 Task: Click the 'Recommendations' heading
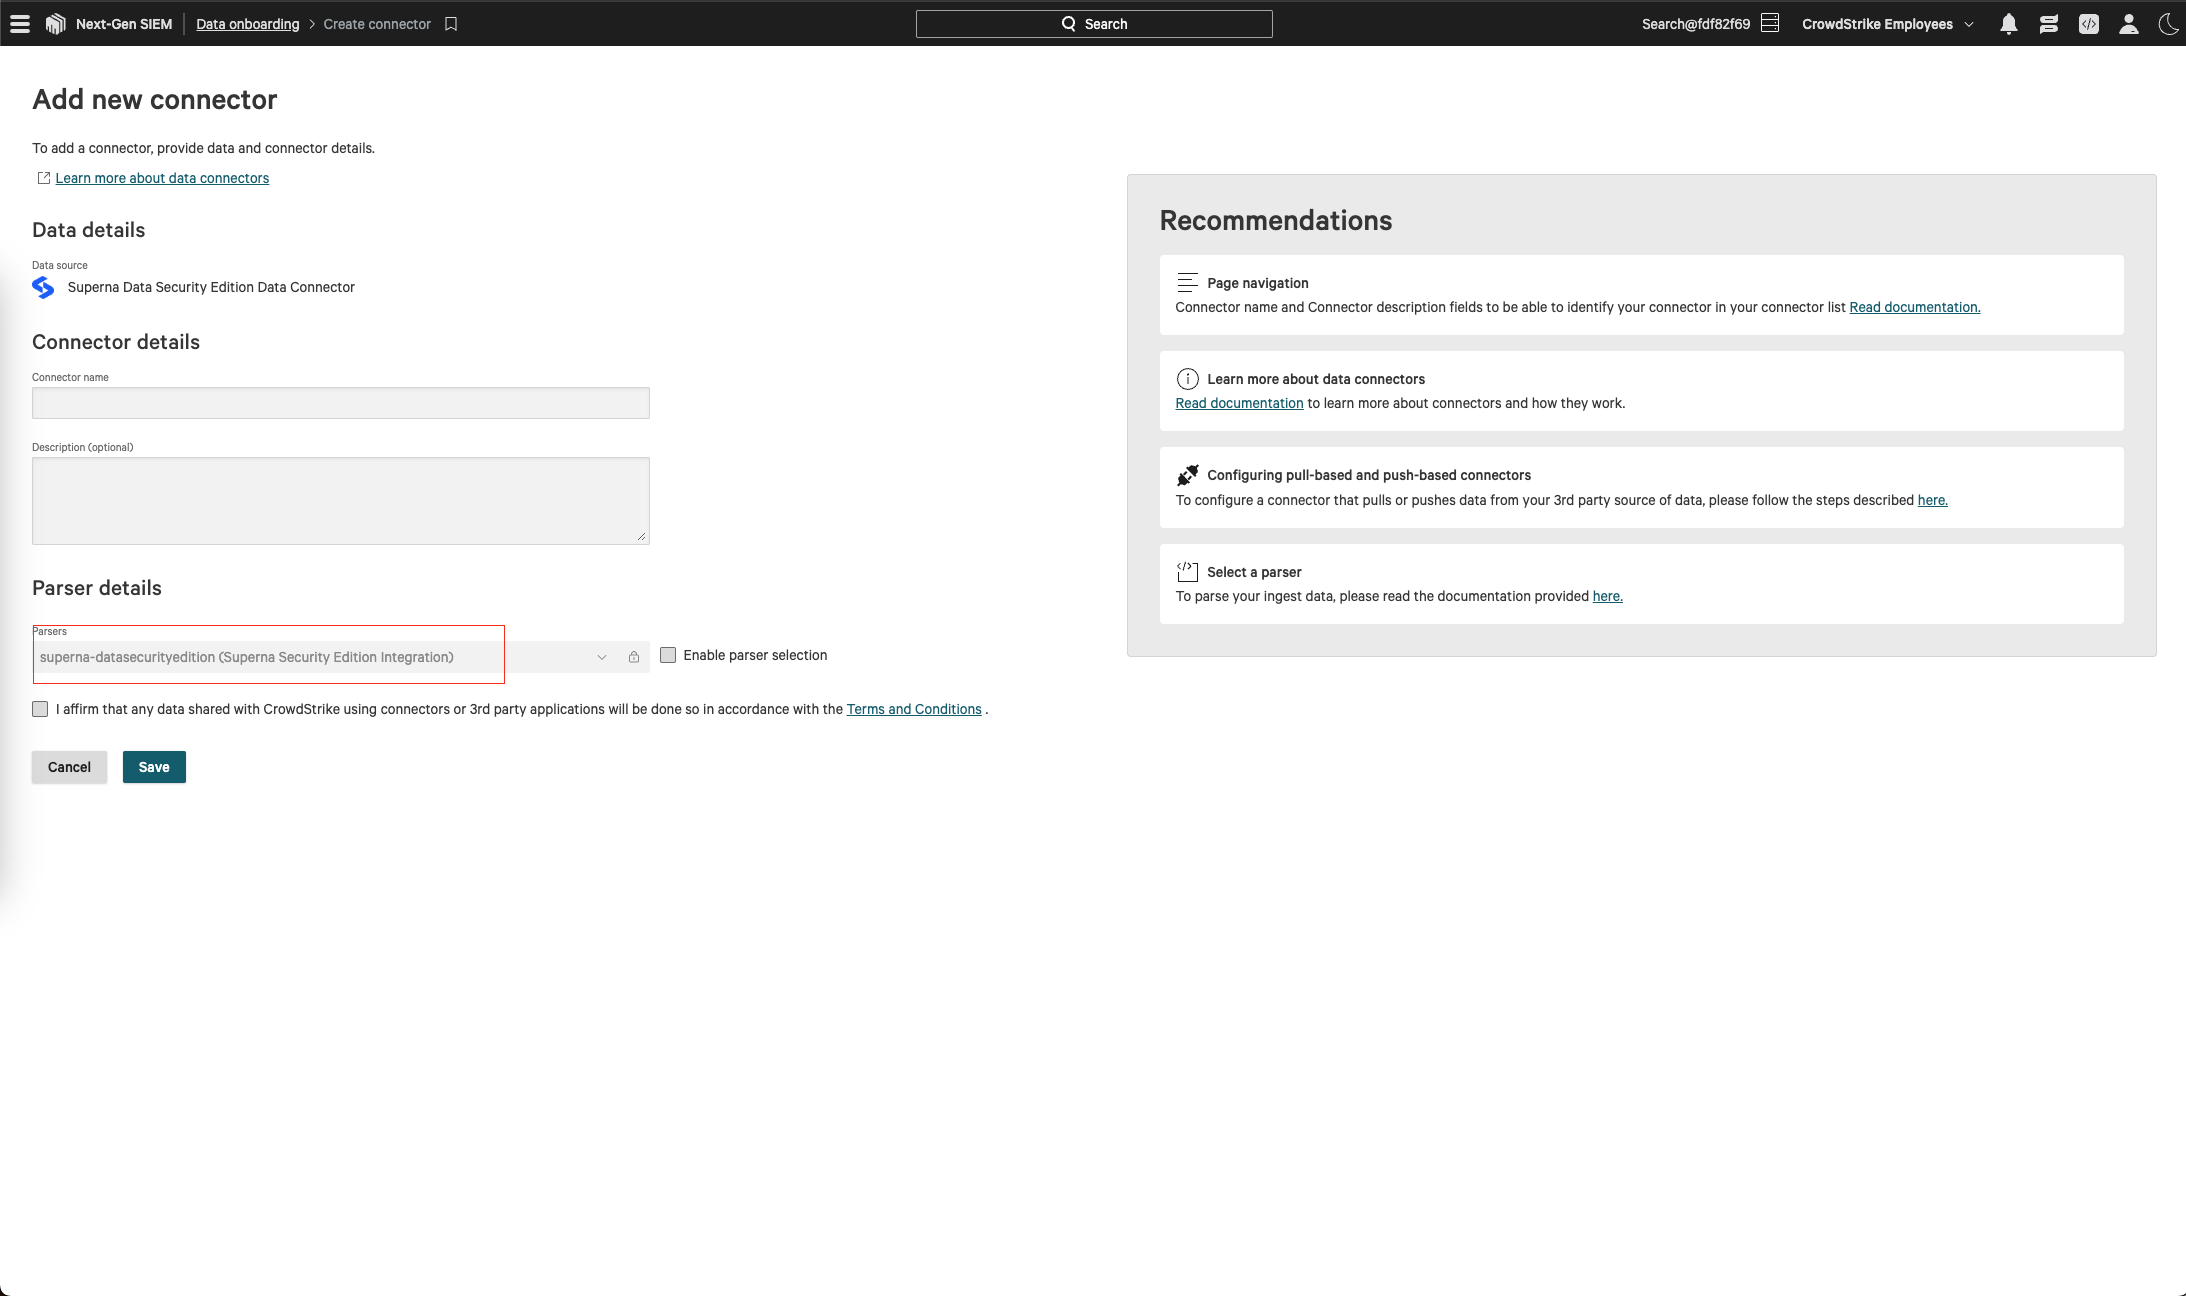1275,220
